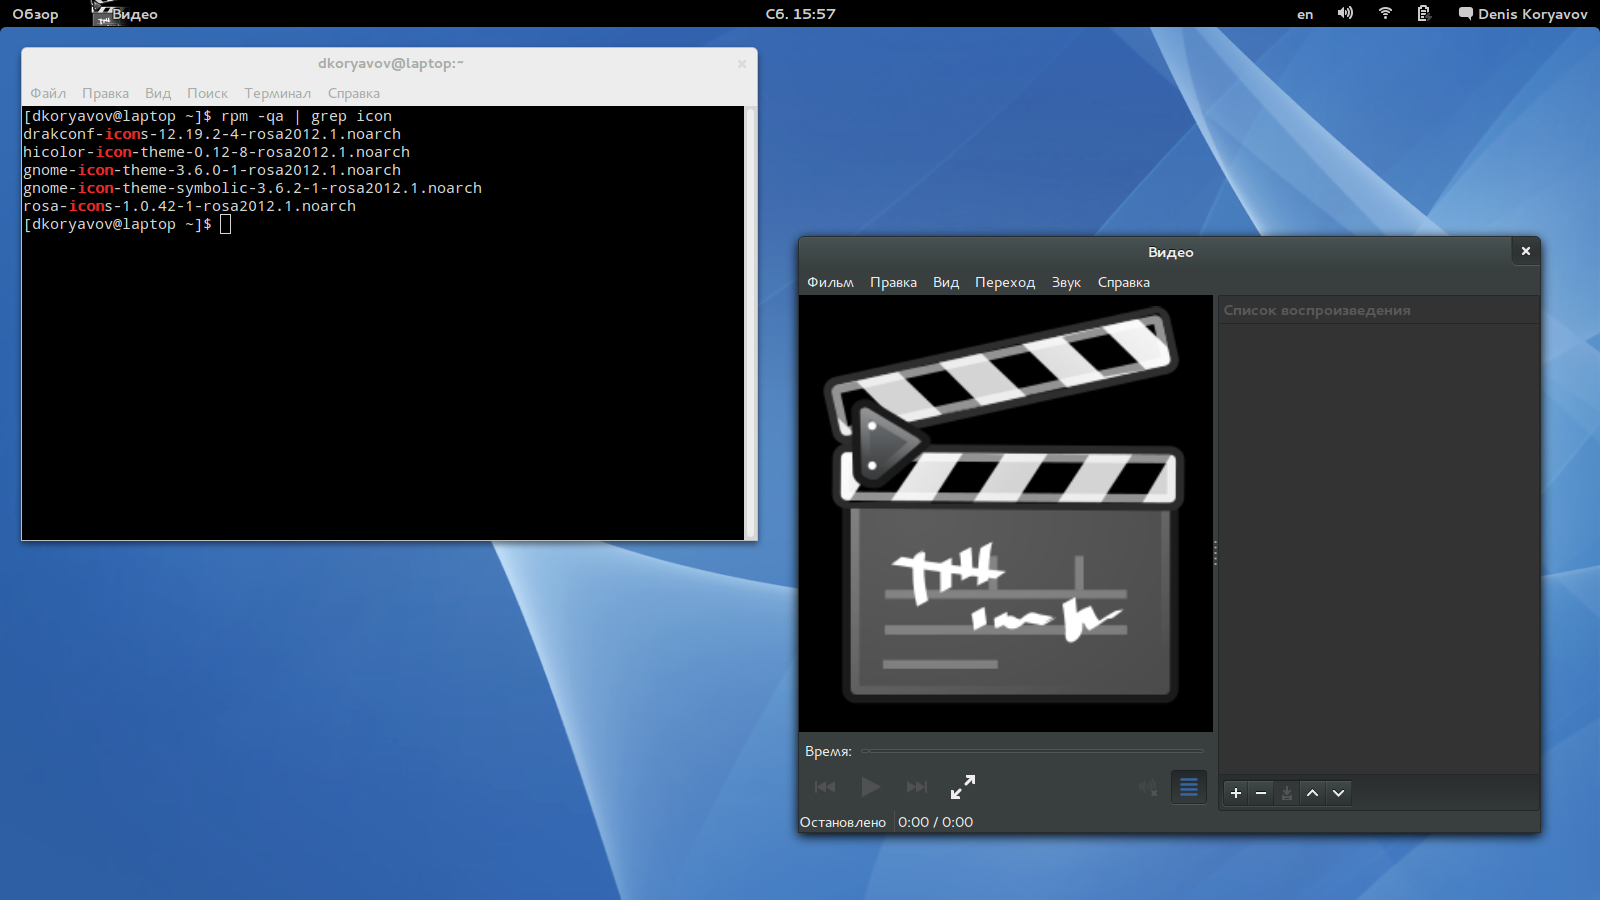This screenshot has width=1600, height=900.
Task: Click the previous track button
Action: 825,787
